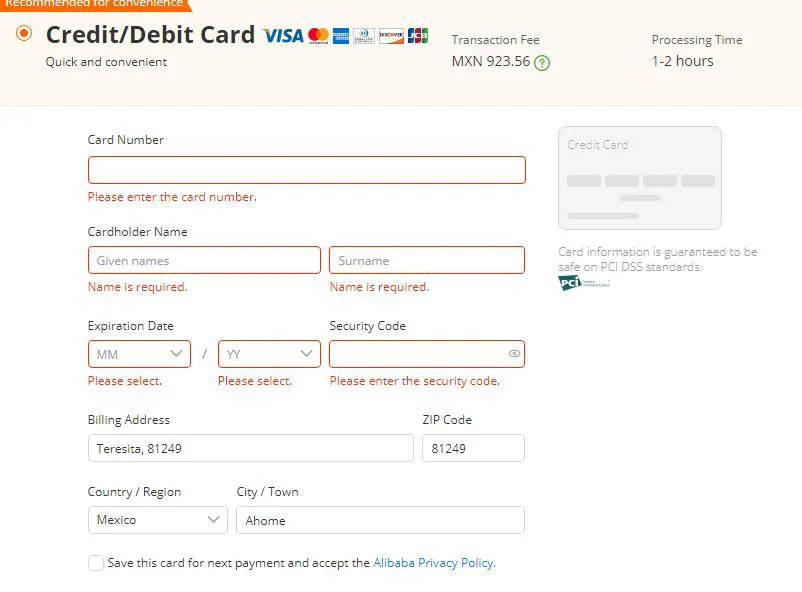This screenshot has height=592, width=802.
Task: Open the Alibaba Privacy Policy link
Action: (x=434, y=563)
